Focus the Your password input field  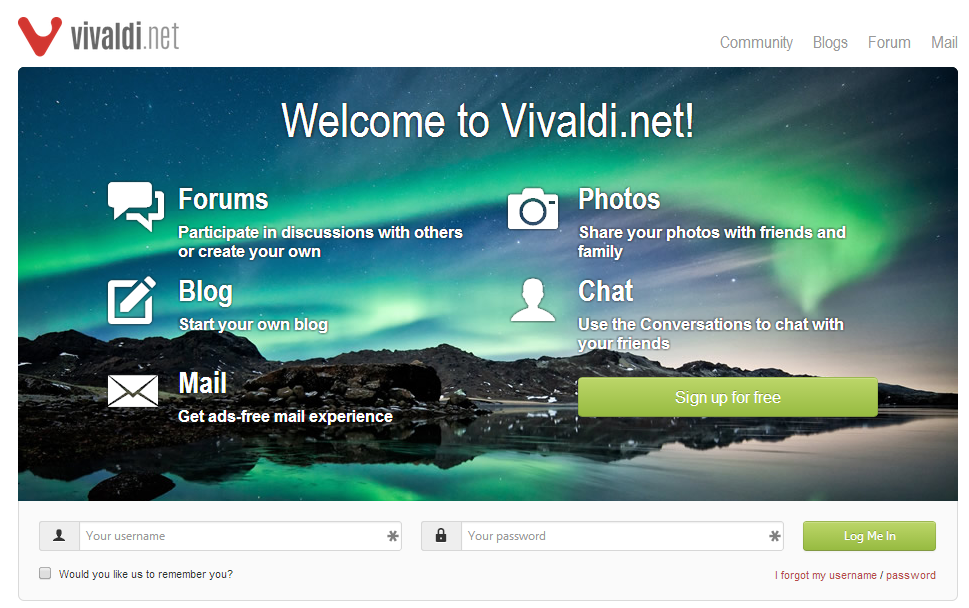[622, 536]
